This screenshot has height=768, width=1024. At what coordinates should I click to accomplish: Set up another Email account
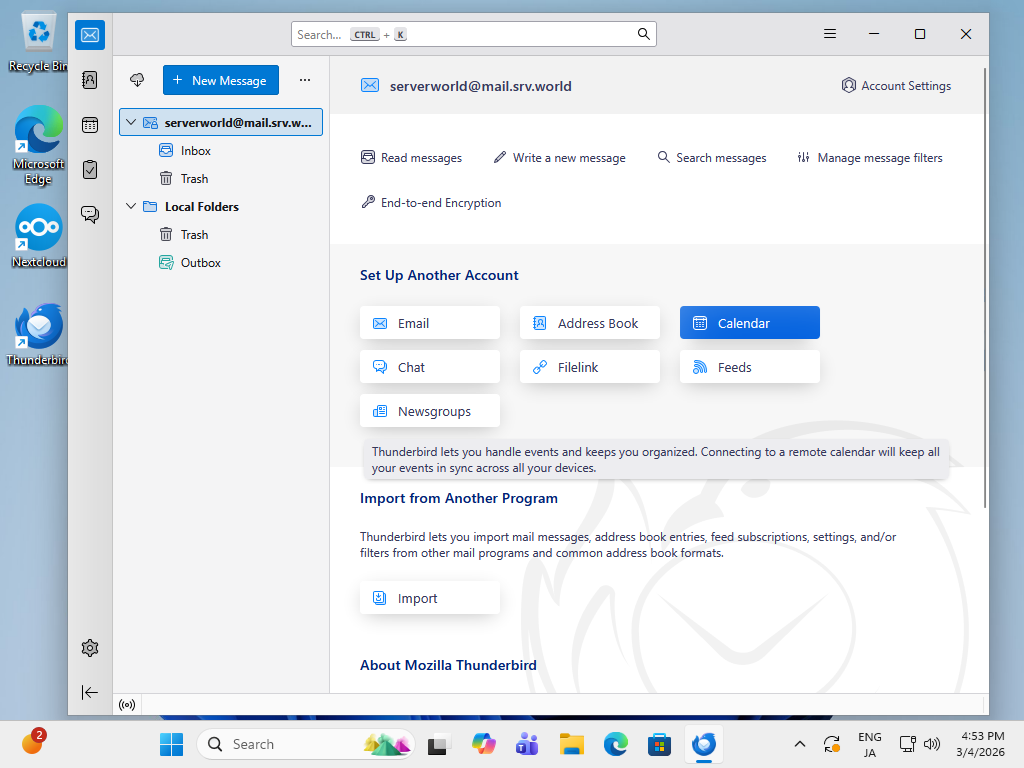(430, 323)
